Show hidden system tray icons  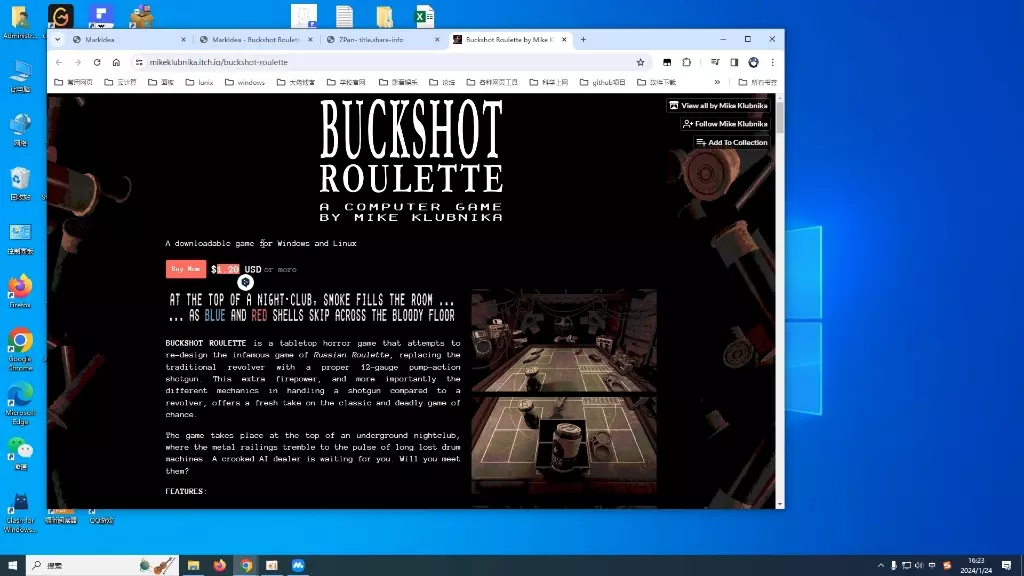pos(880,566)
